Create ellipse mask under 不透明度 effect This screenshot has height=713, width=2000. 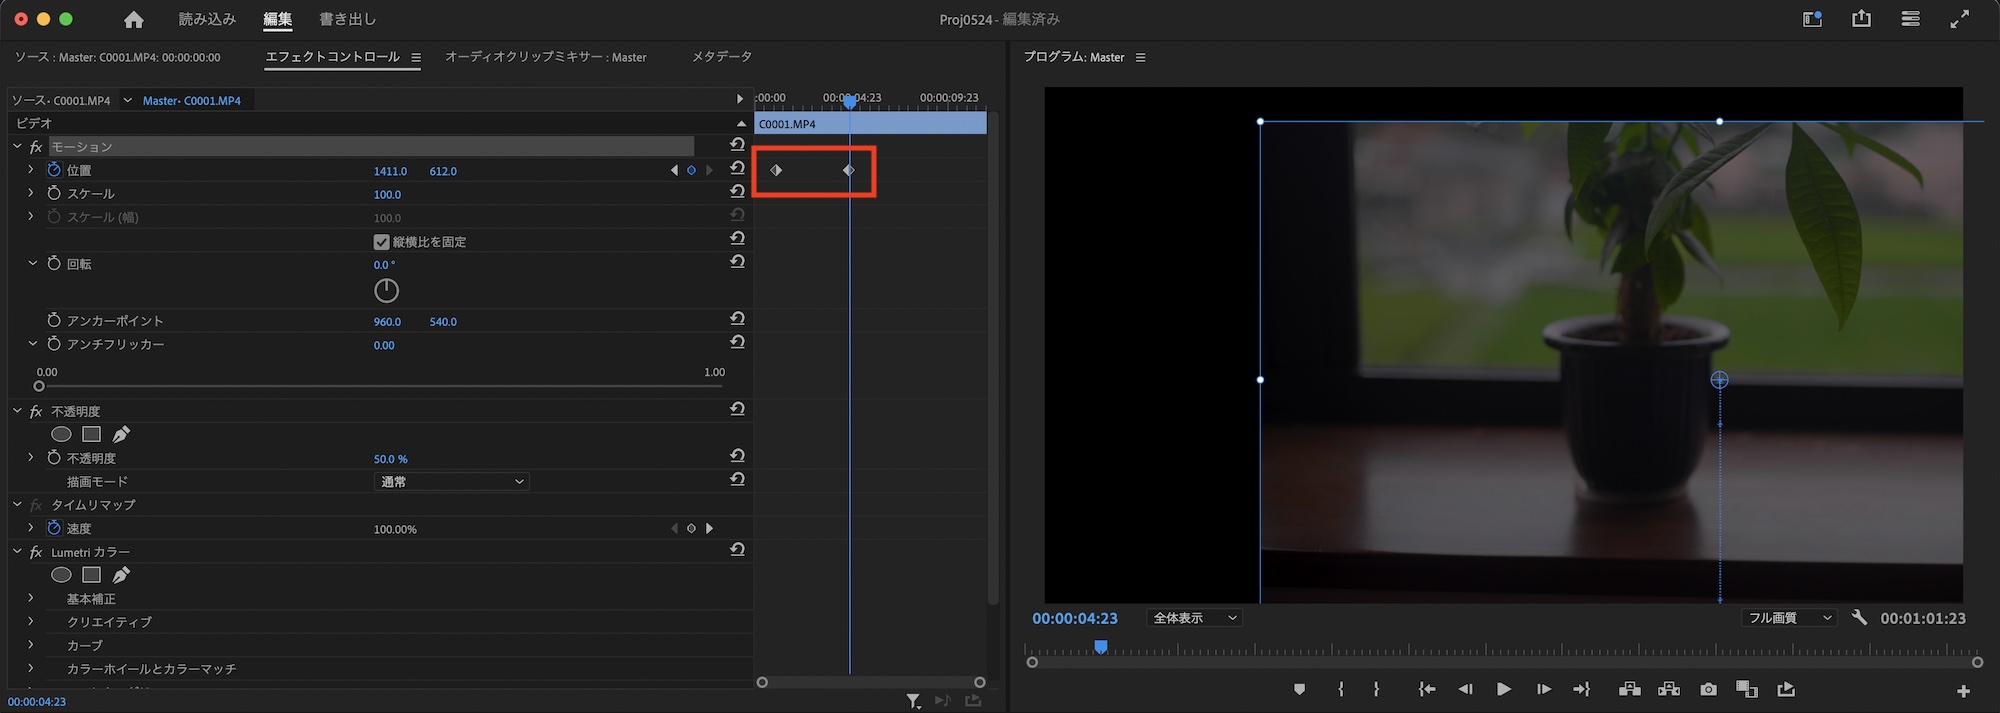61,434
